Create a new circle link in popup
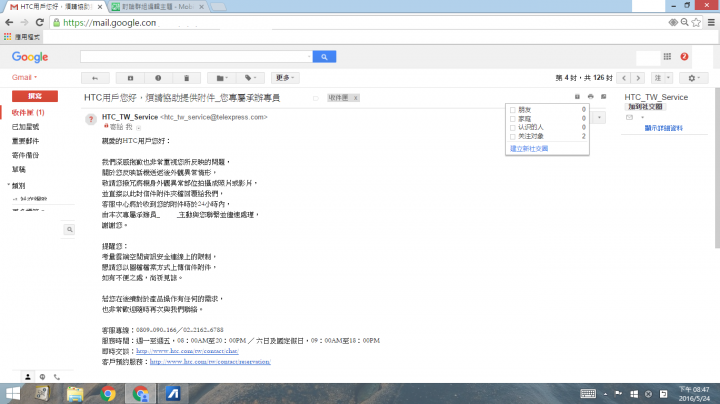The height and width of the screenshot is (404, 720). [x=529, y=149]
